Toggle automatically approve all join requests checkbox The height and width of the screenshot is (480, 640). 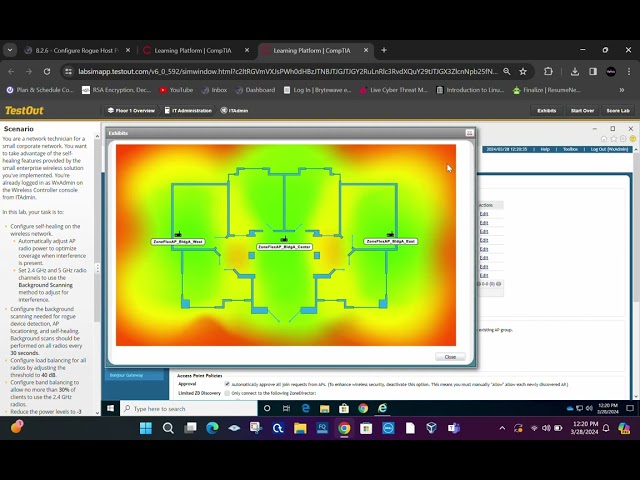228,384
